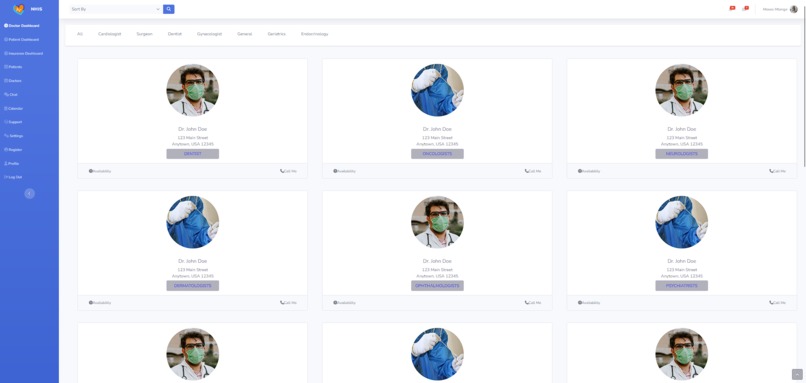Click the PSYCHIATRISTS specialty button

(x=682, y=286)
